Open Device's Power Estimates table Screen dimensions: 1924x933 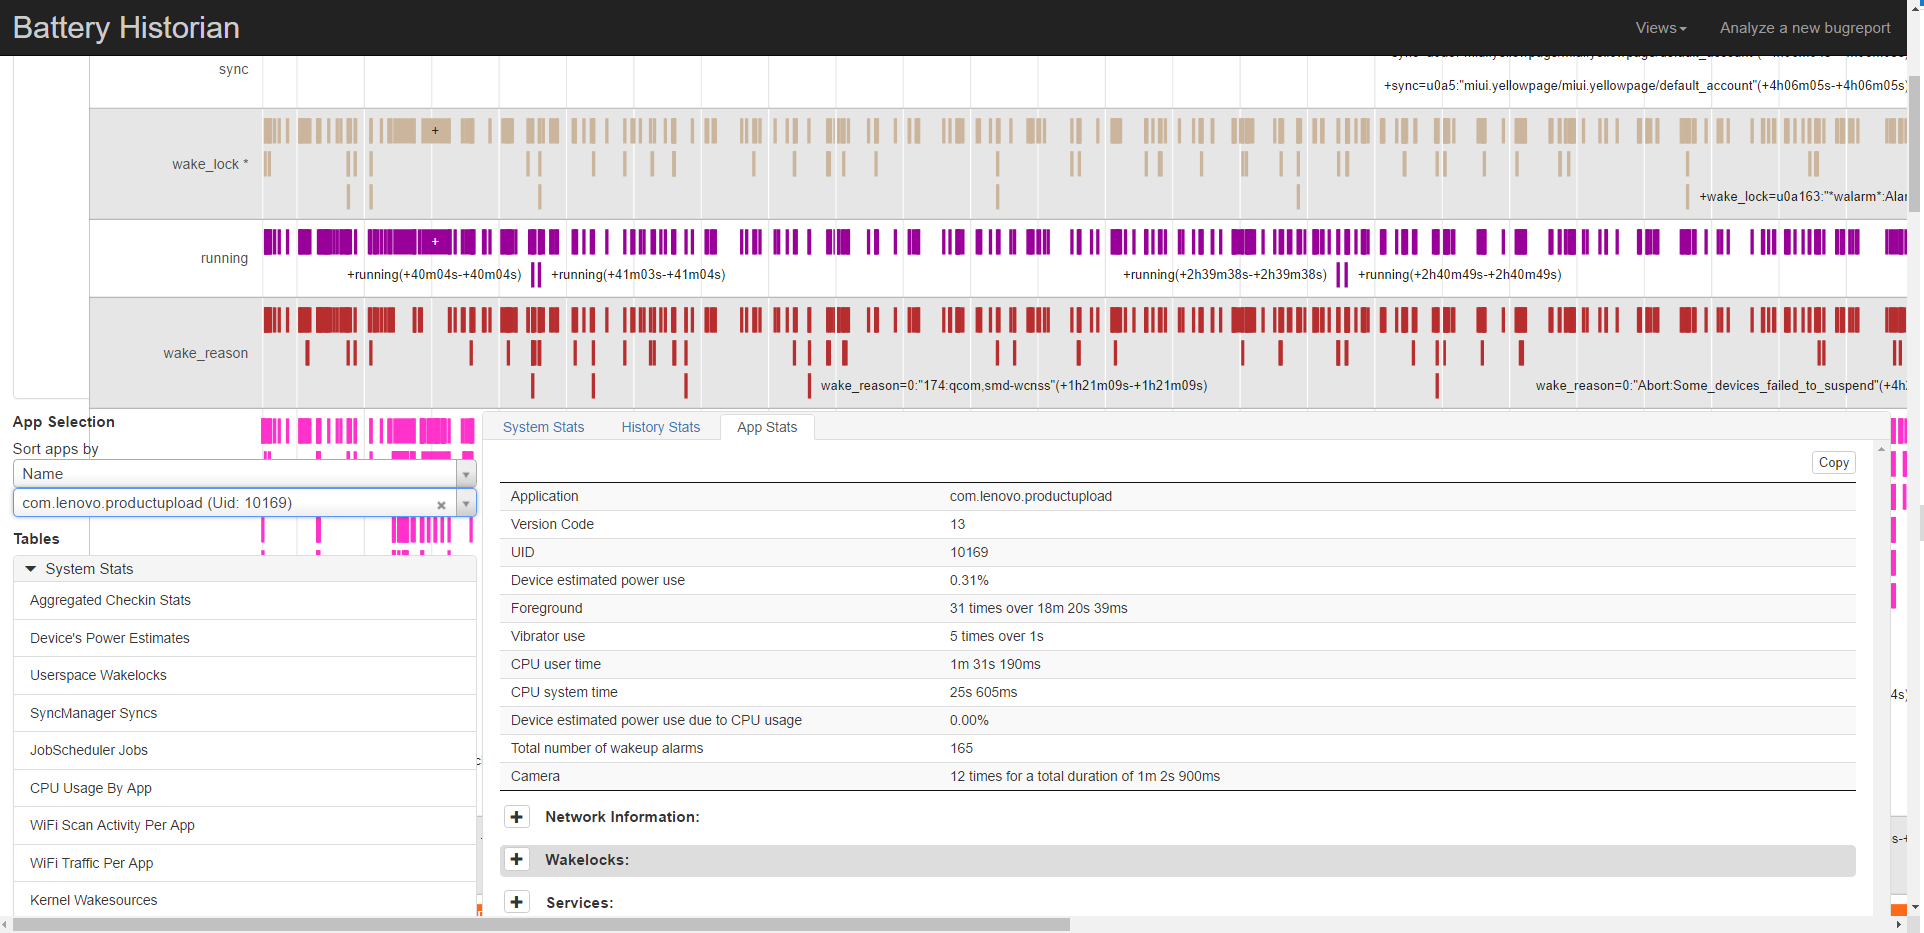pyautogui.click(x=244, y=638)
